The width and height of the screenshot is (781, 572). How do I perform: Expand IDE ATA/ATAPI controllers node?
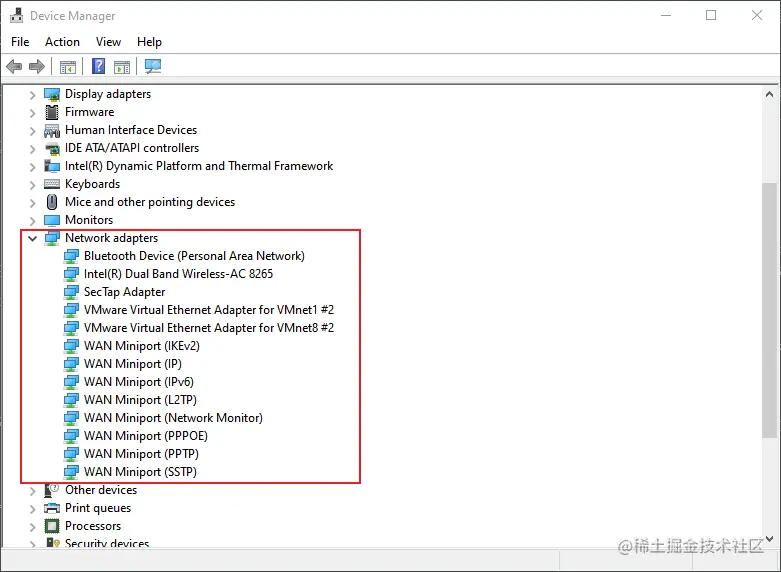pyautogui.click(x=32, y=149)
